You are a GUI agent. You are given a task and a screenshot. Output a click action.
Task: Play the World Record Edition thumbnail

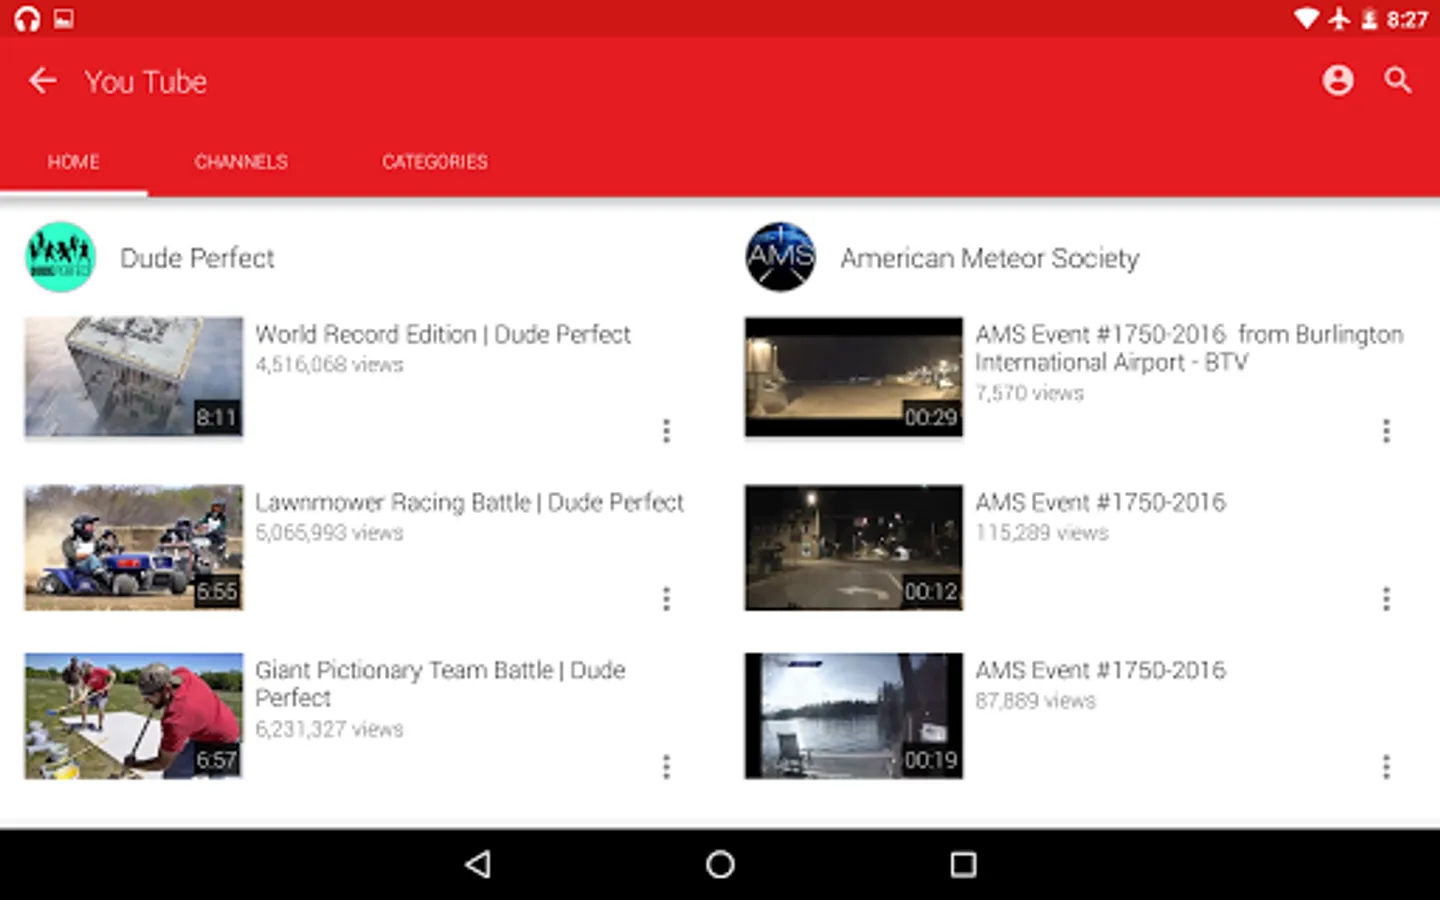coord(134,377)
